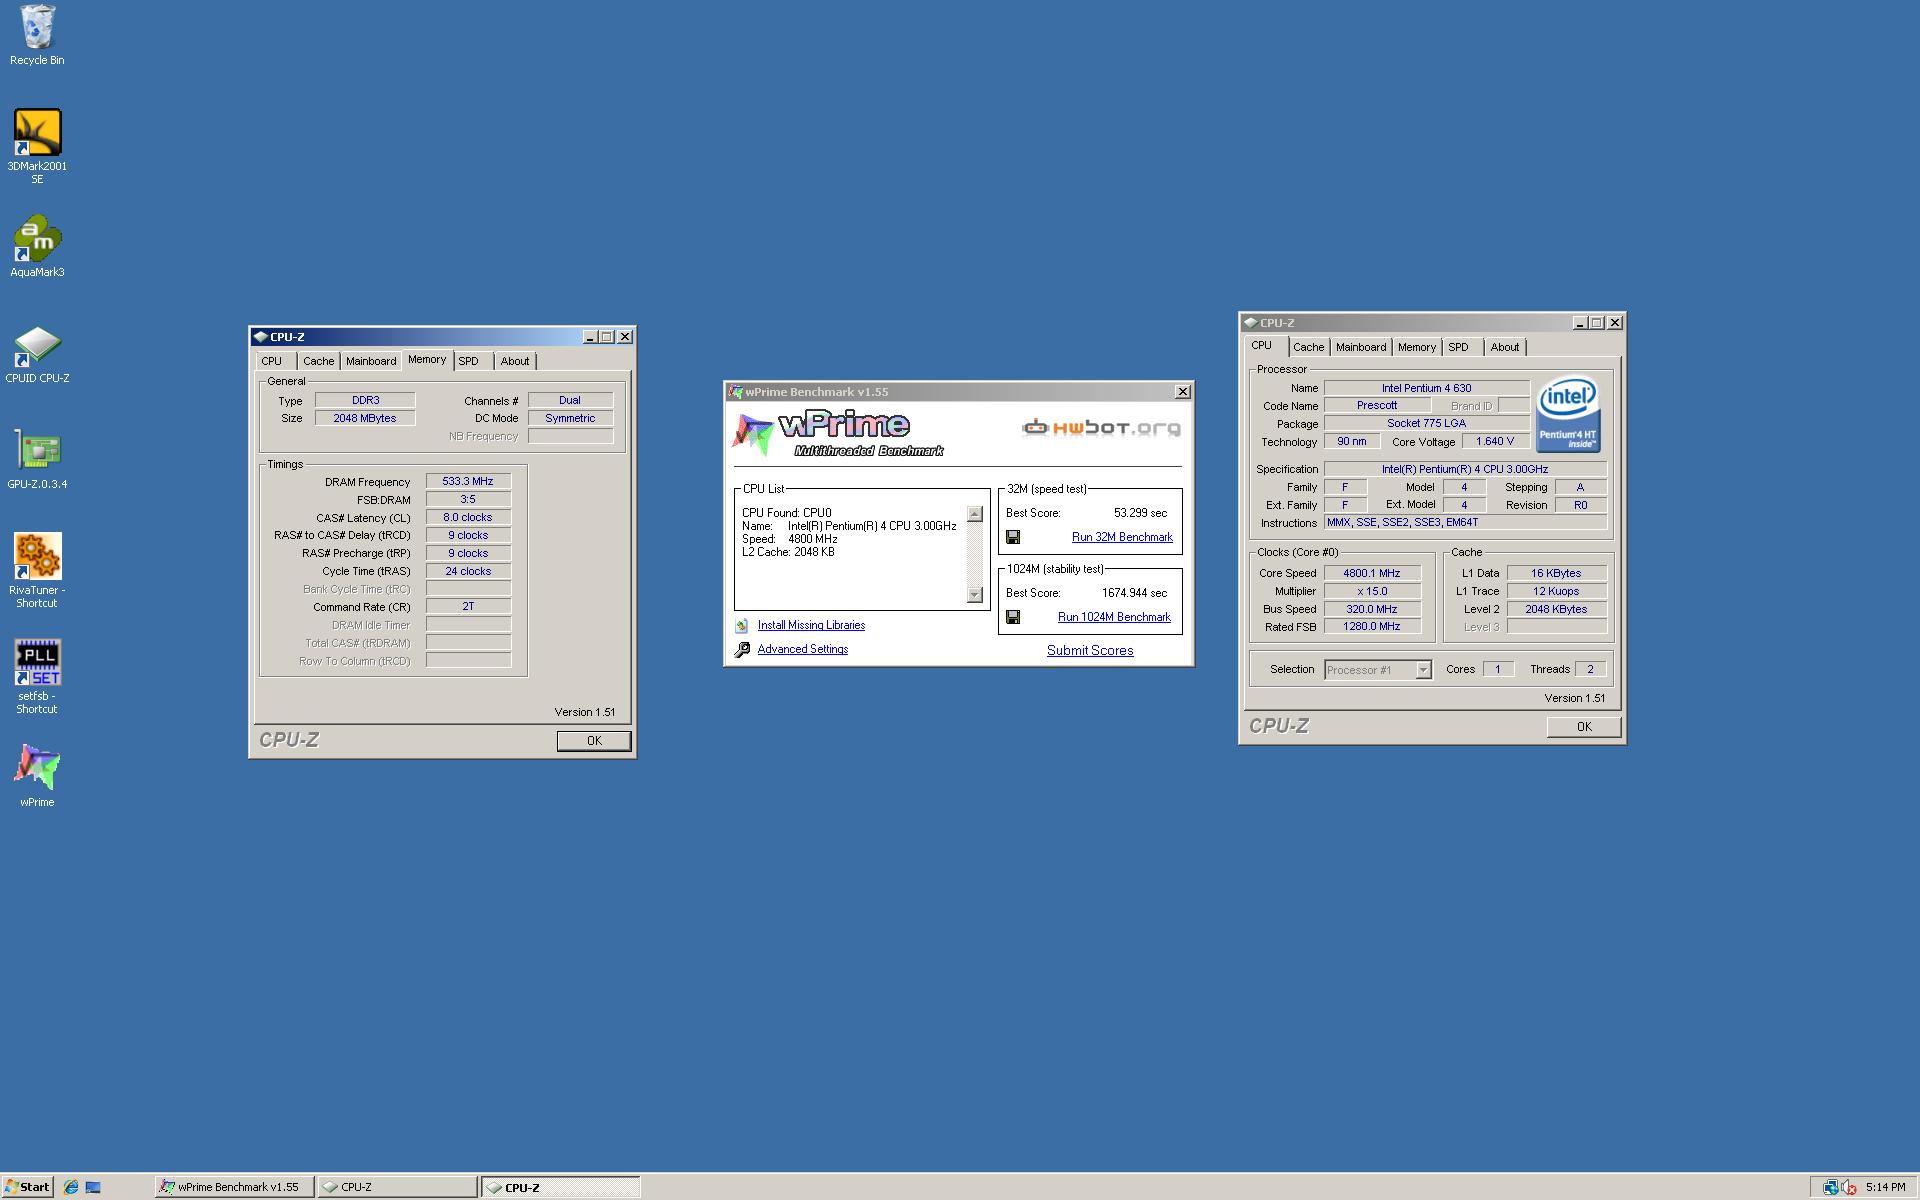Click DRAM Frequency value 533.3 MHz
Viewport: 1920px width, 1200px height.
click(468, 482)
